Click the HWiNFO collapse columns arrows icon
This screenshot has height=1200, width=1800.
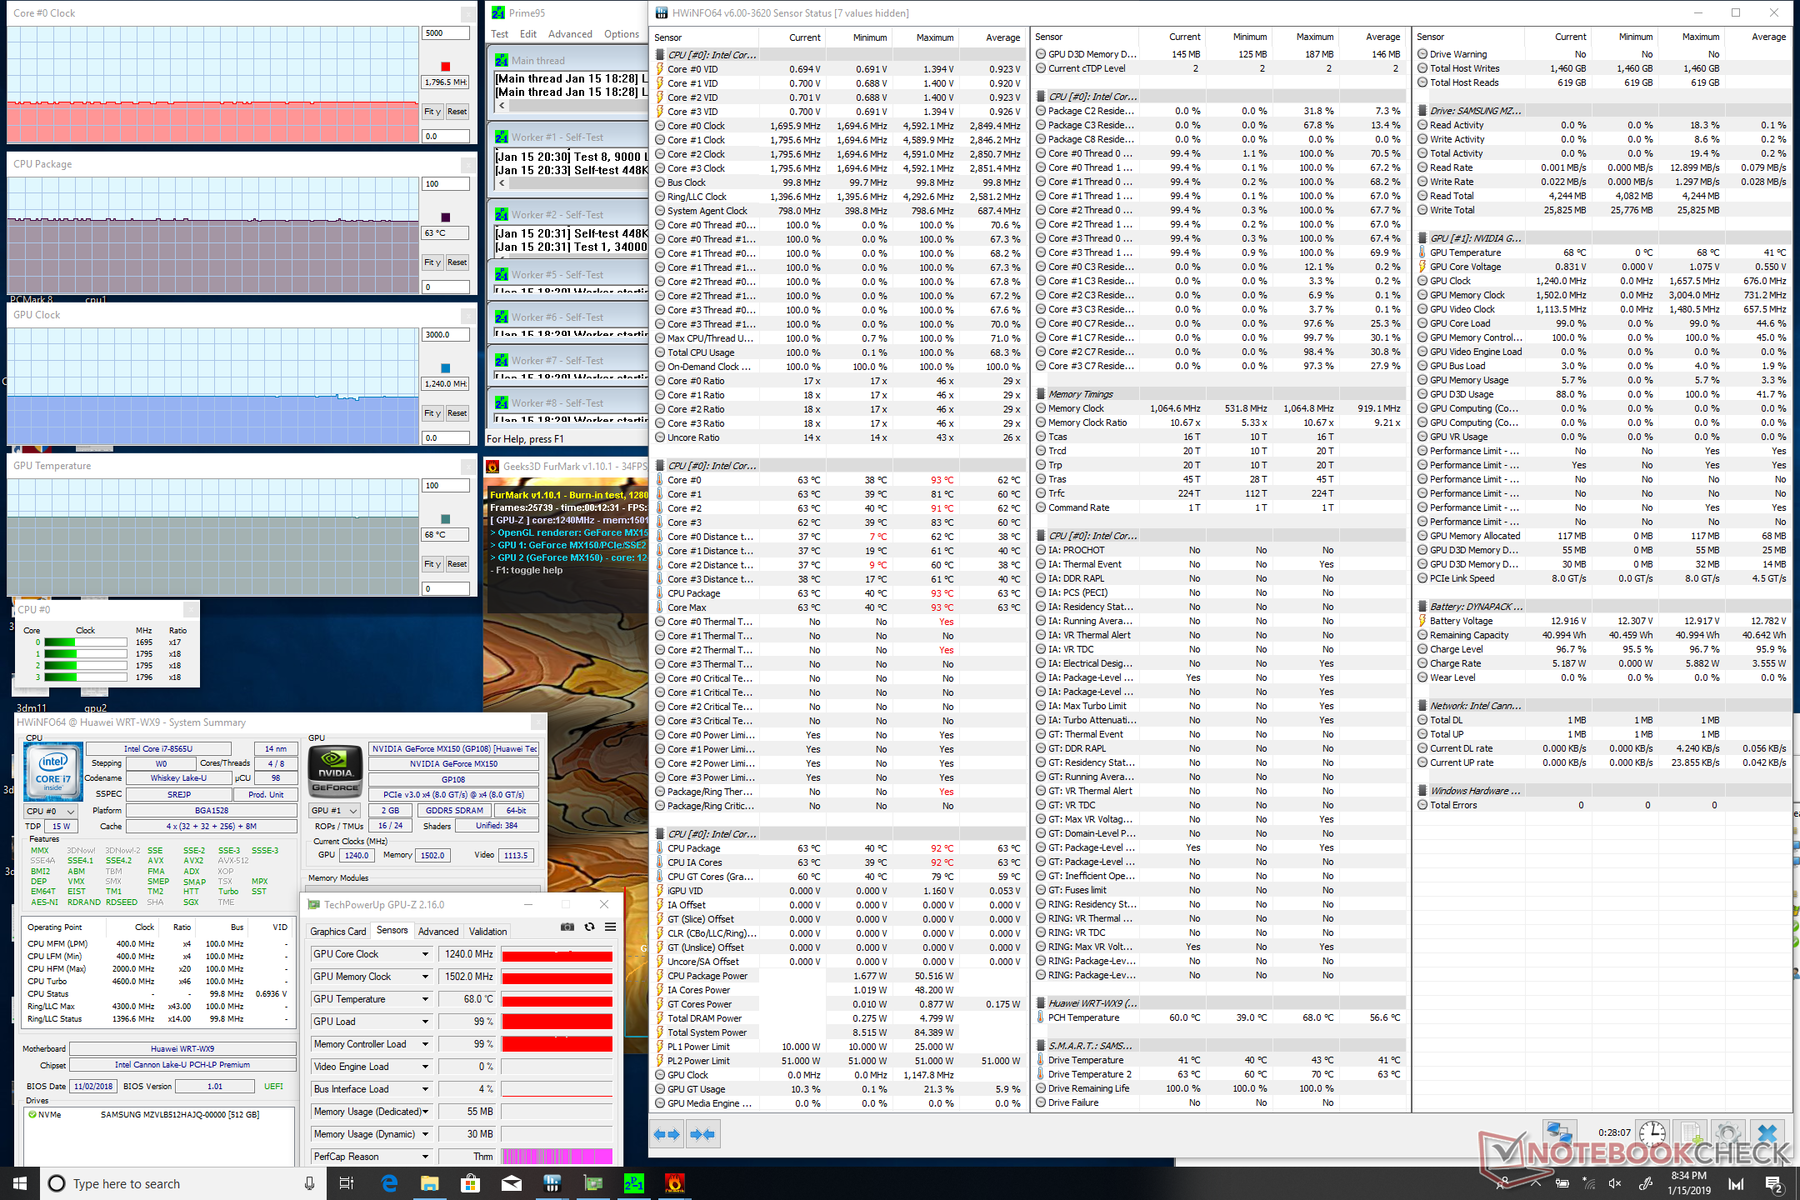click(x=703, y=1134)
